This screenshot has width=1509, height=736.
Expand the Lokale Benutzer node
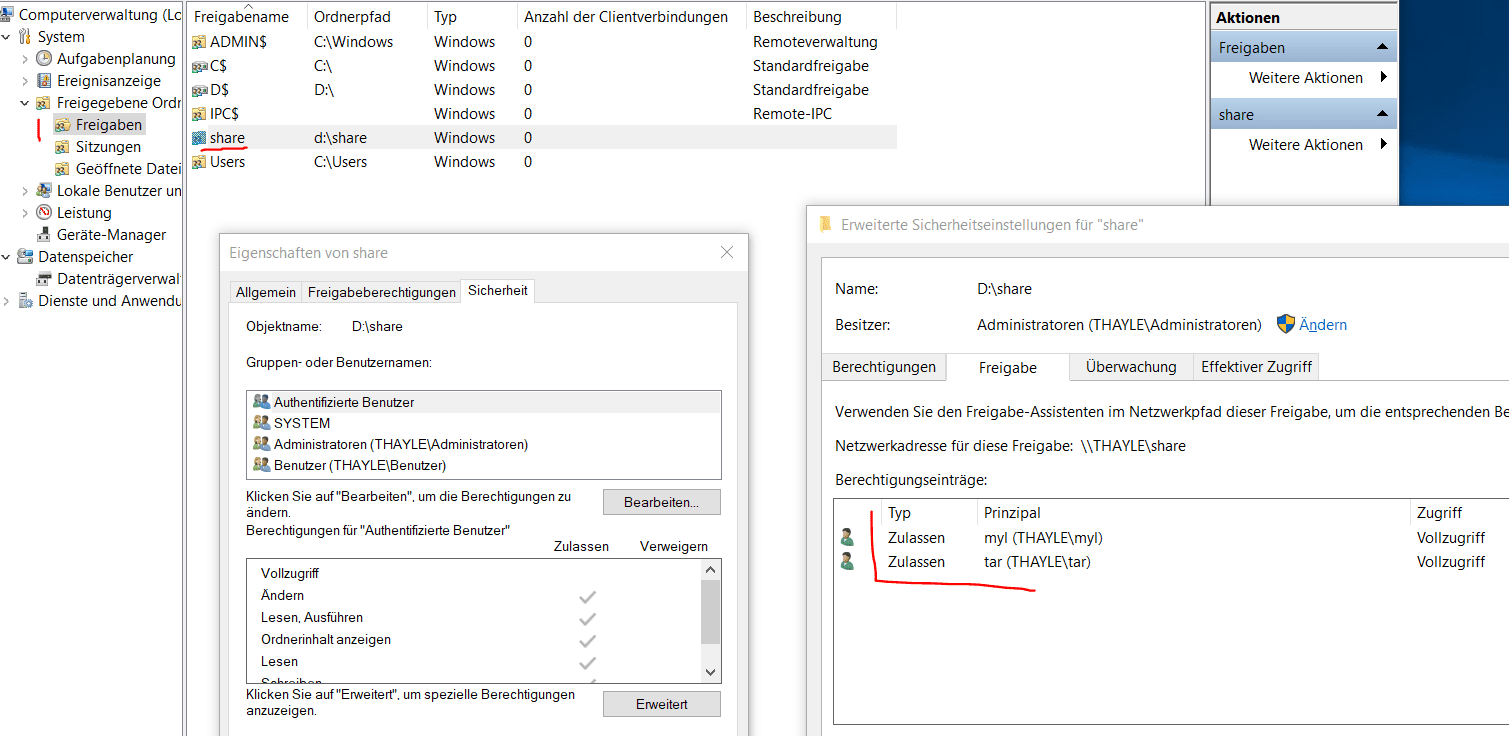pyautogui.click(x=25, y=190)
